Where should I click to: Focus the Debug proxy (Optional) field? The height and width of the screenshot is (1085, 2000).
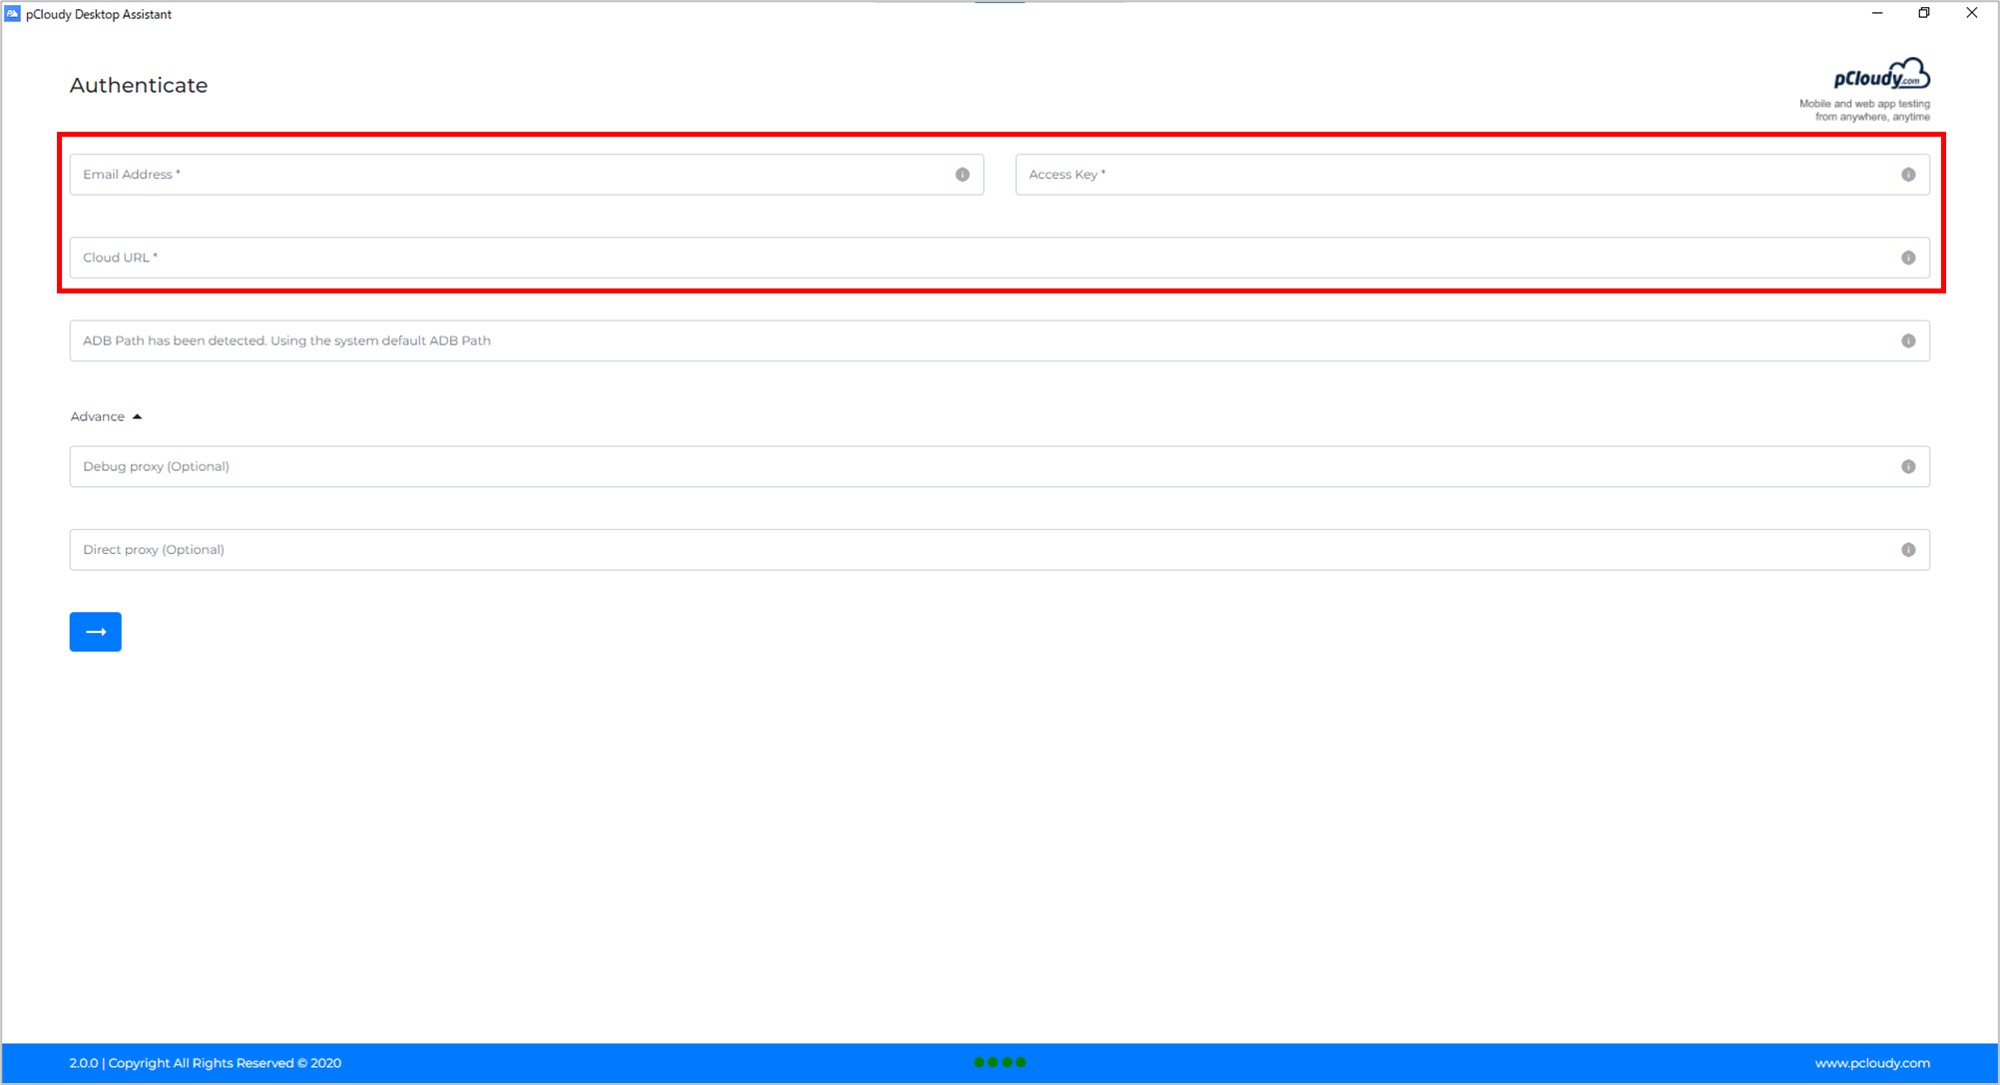click(x=999, y=466)
